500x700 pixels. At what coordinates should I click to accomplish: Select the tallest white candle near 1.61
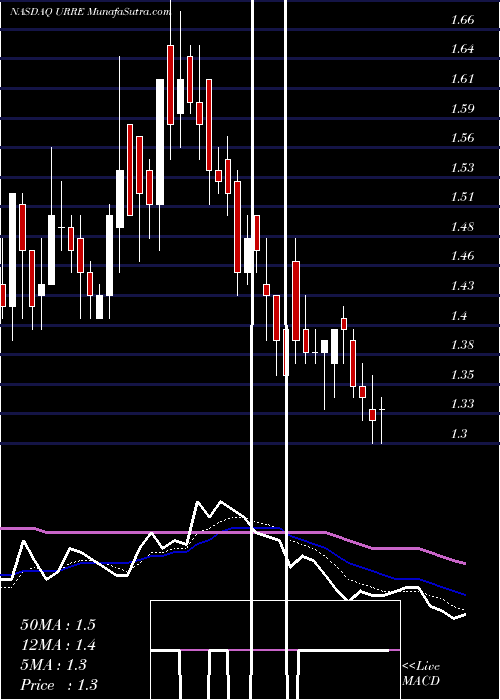[x=160, y=142]
